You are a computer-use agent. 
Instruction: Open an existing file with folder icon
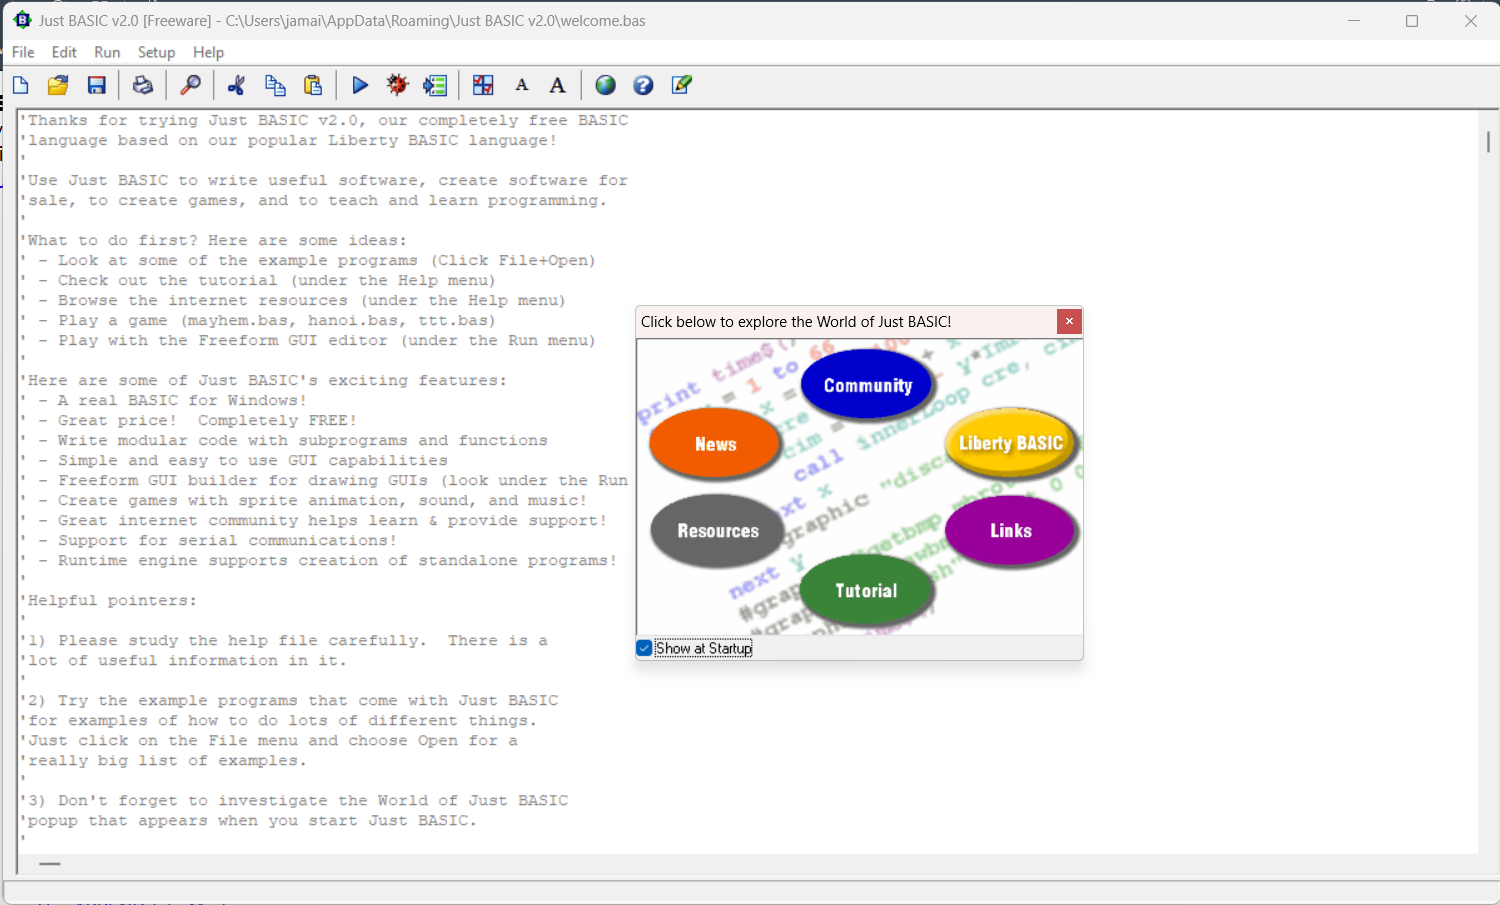(58, 85)
